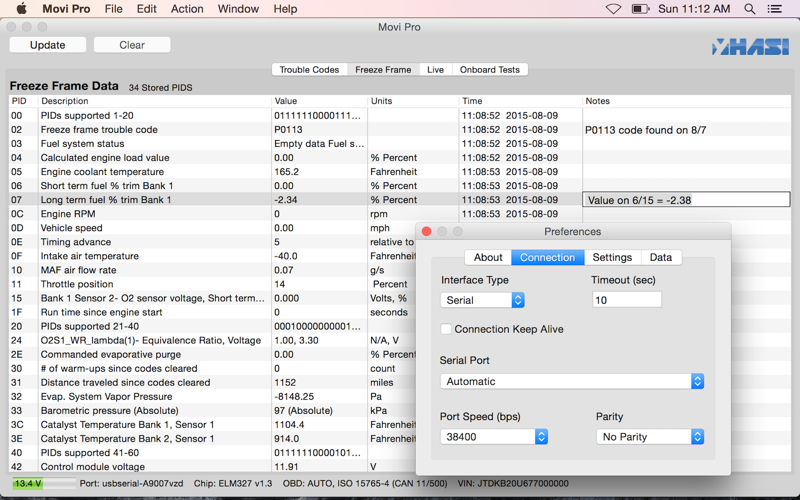Click the Update button
The width and height of the screenshot is (800, 500).
point(47,45)
